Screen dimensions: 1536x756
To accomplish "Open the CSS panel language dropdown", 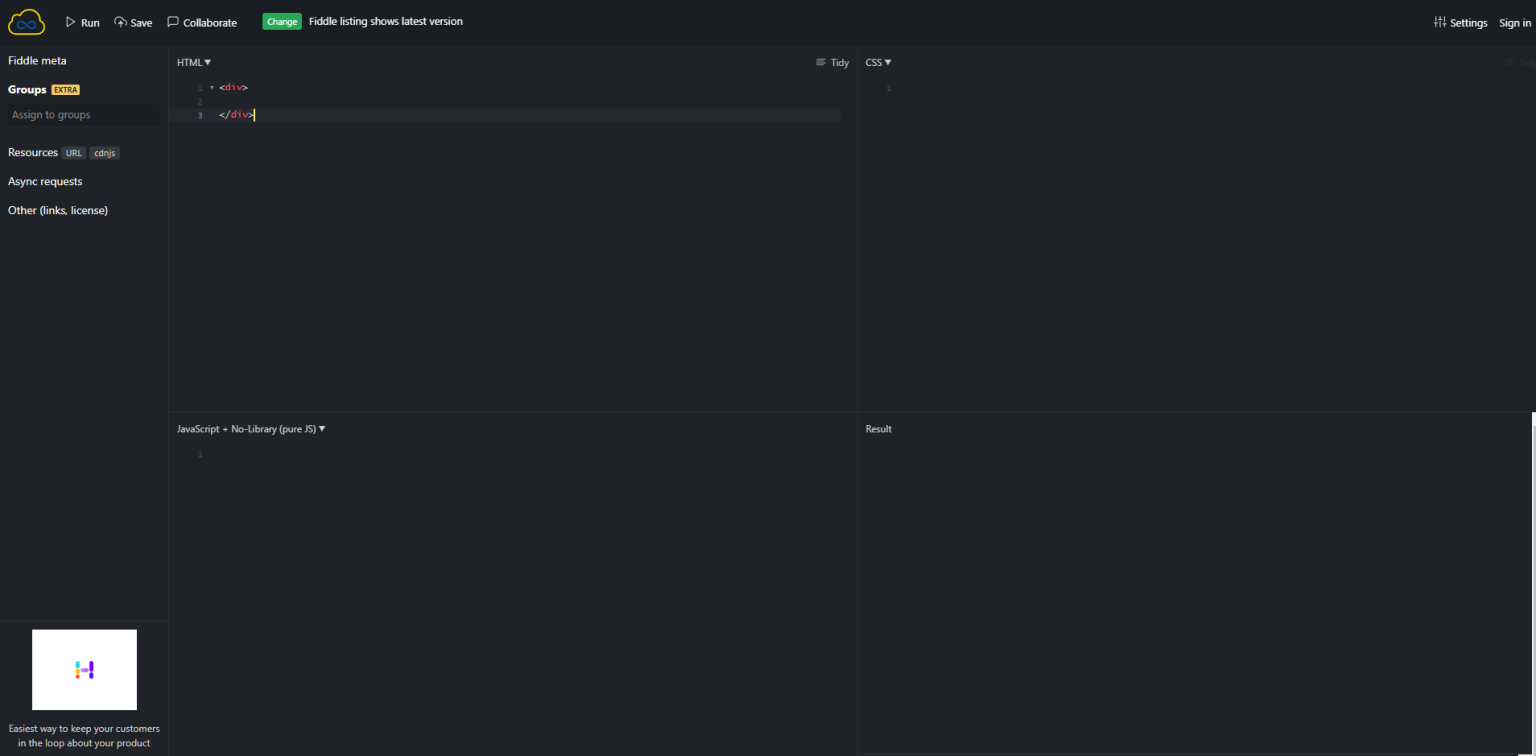I will tap(877, 62).
